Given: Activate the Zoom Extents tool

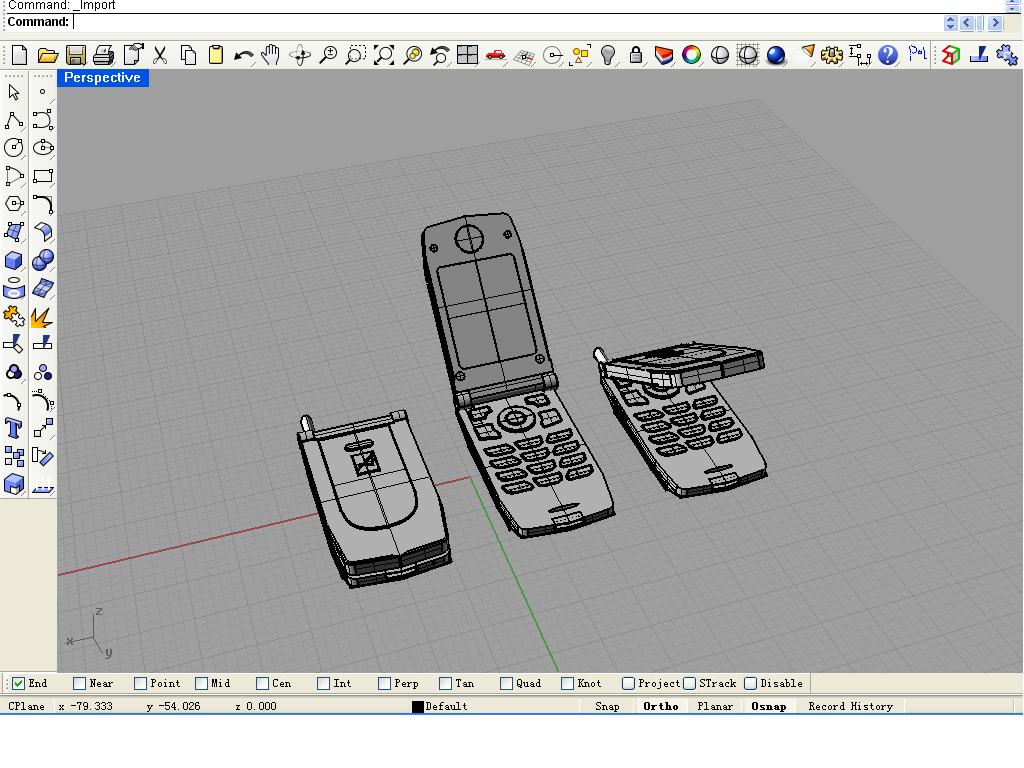Looking at the screenshot, I should coord(384,56).
